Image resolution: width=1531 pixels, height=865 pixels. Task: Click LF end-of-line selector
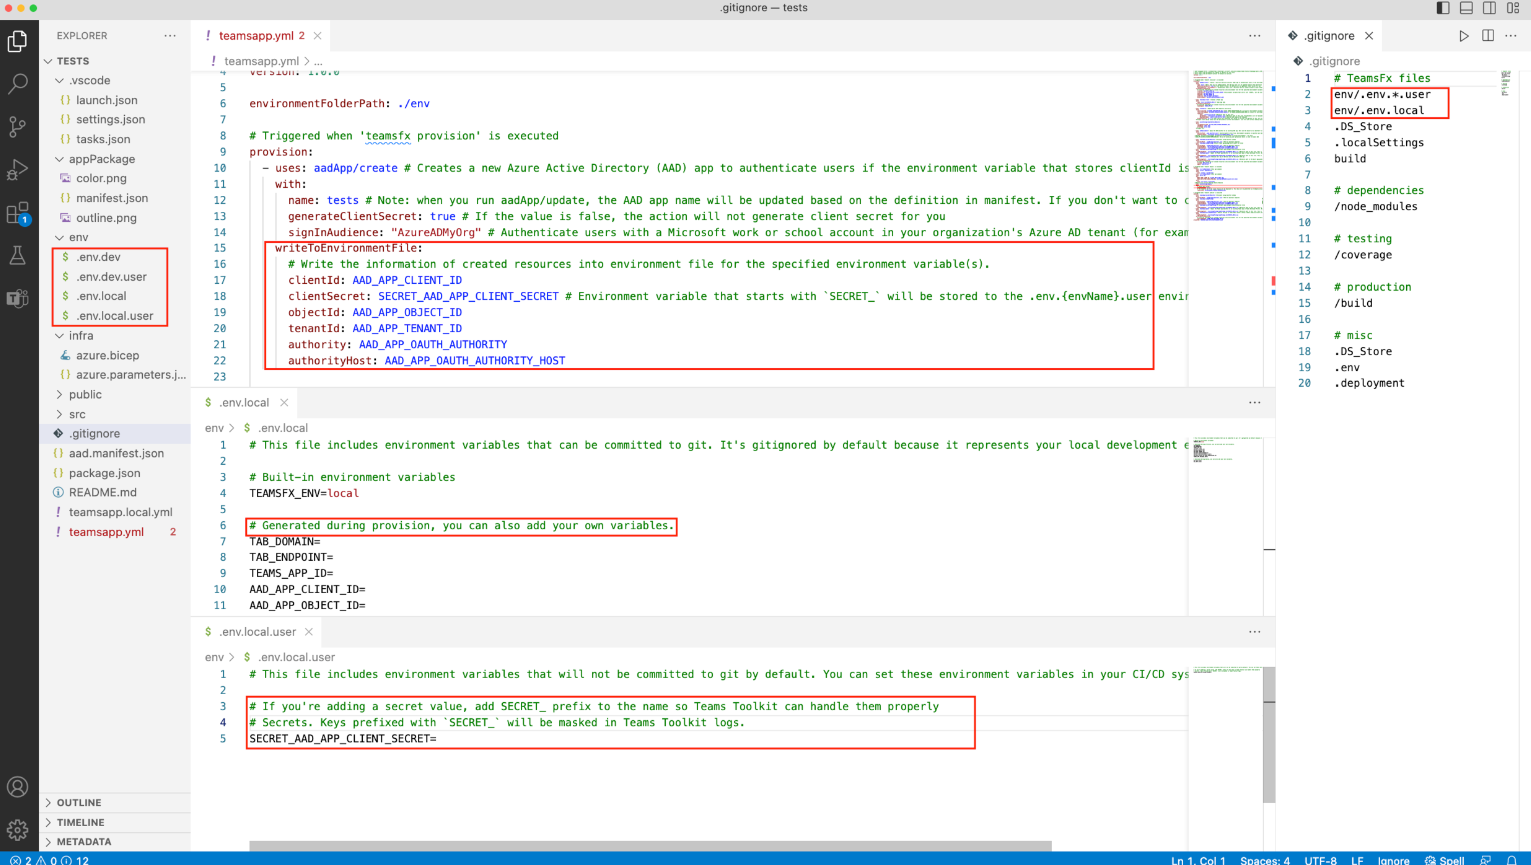1357,859
